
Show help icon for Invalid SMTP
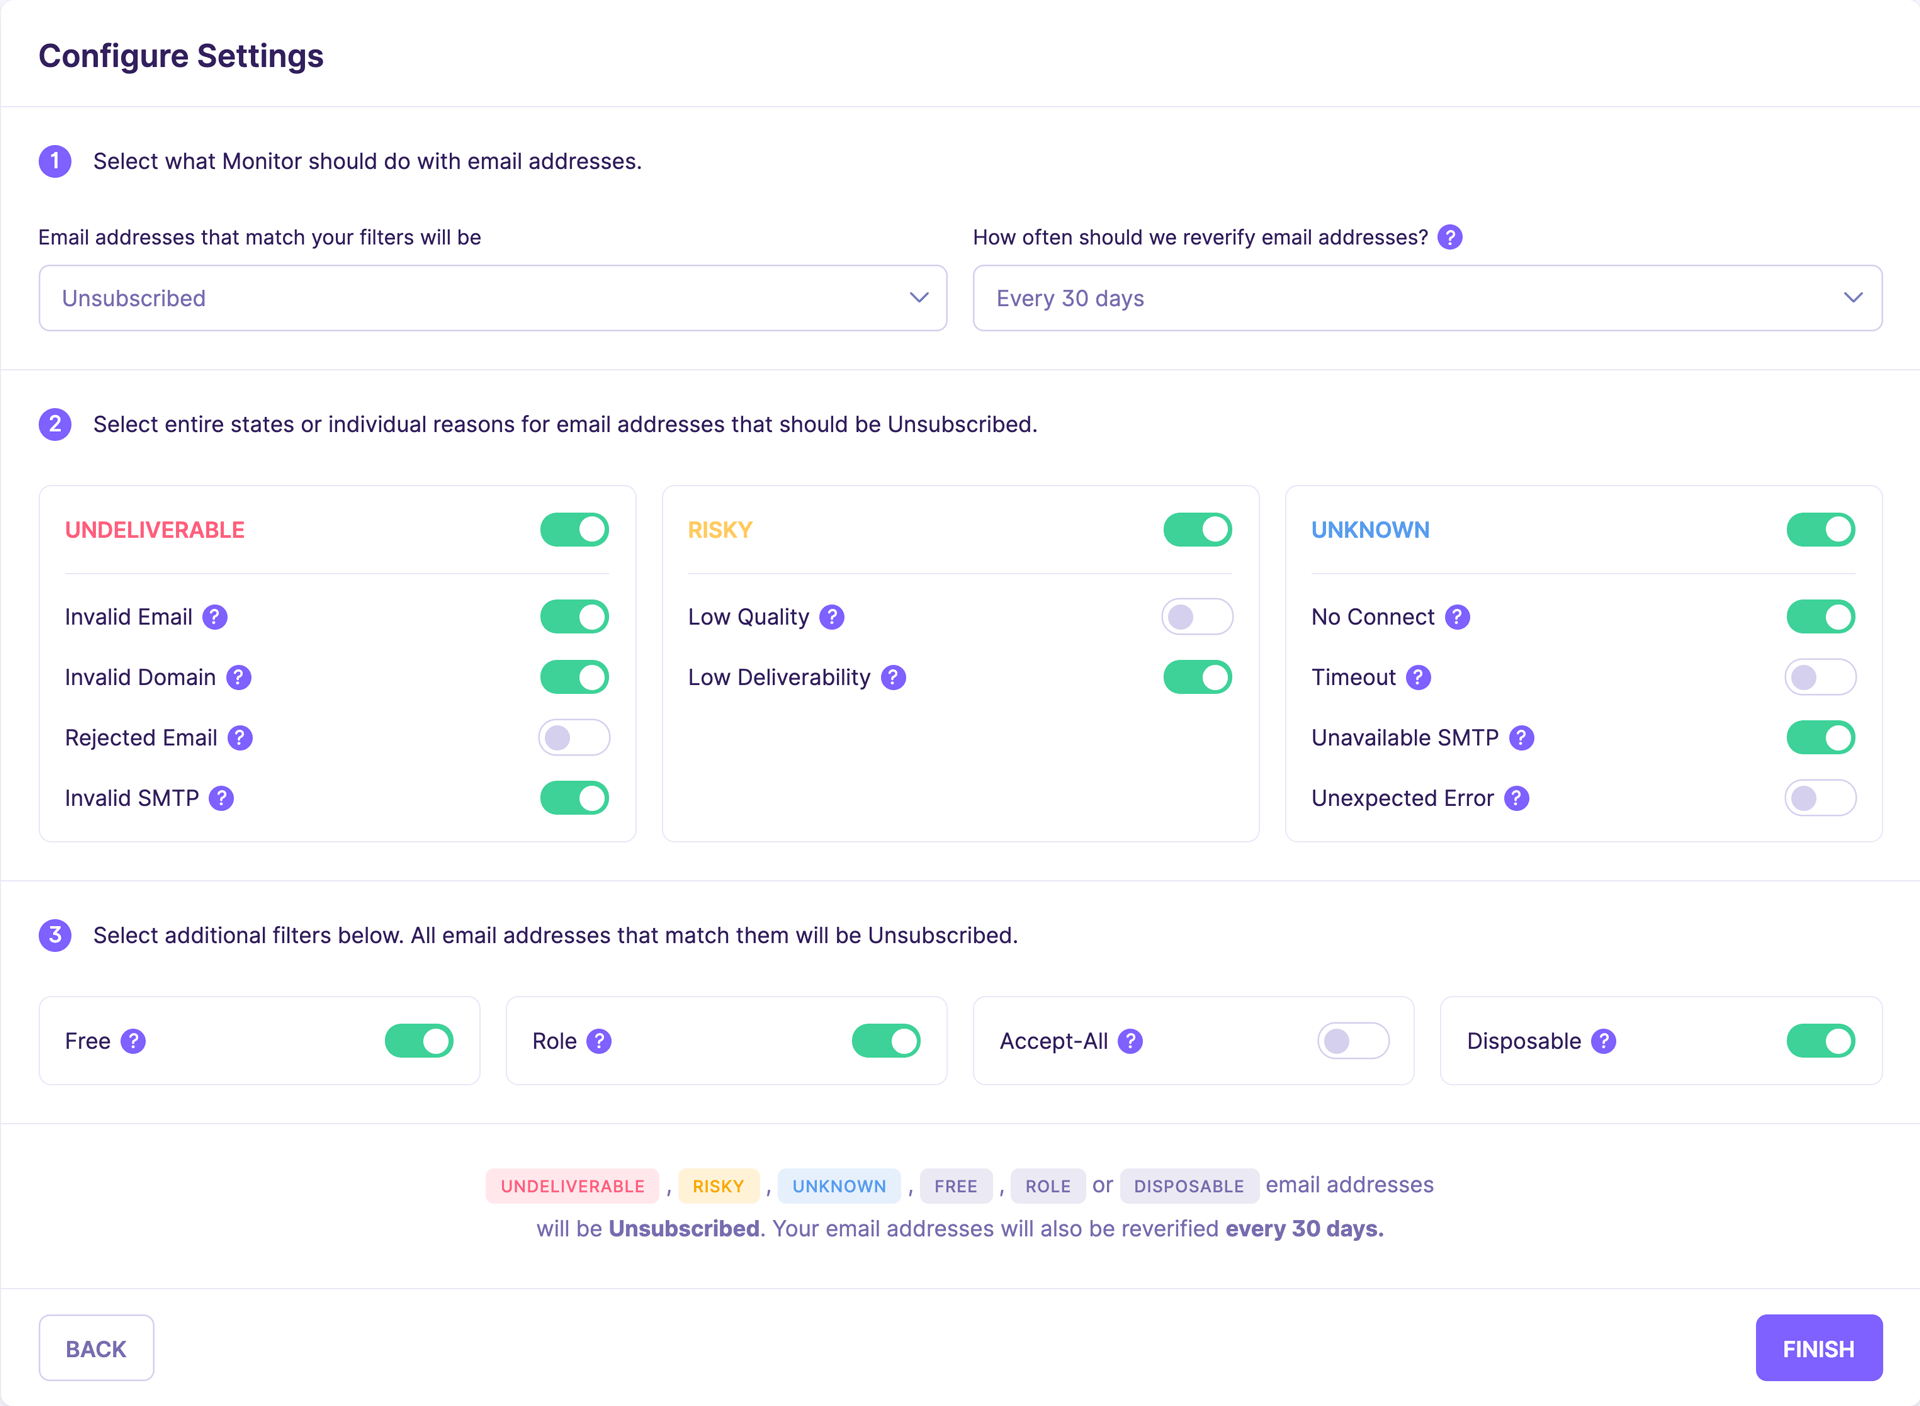point(222,798)
